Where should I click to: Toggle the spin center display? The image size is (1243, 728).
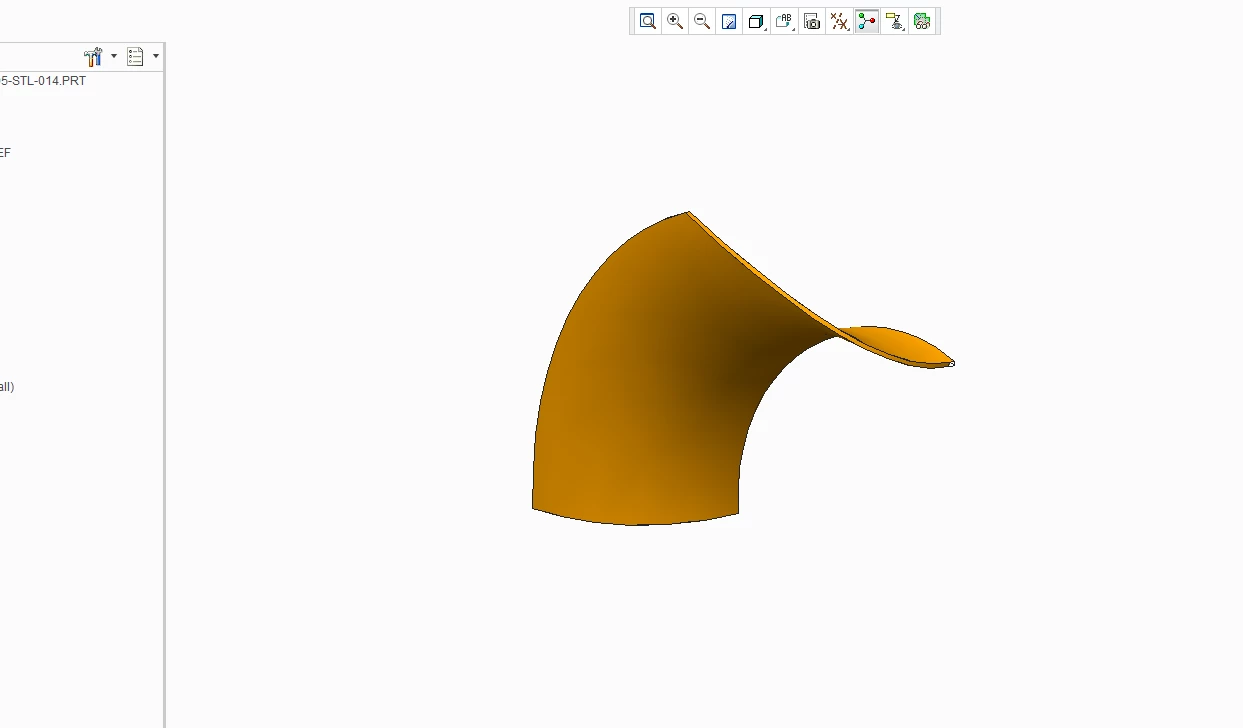pos(867,21)
